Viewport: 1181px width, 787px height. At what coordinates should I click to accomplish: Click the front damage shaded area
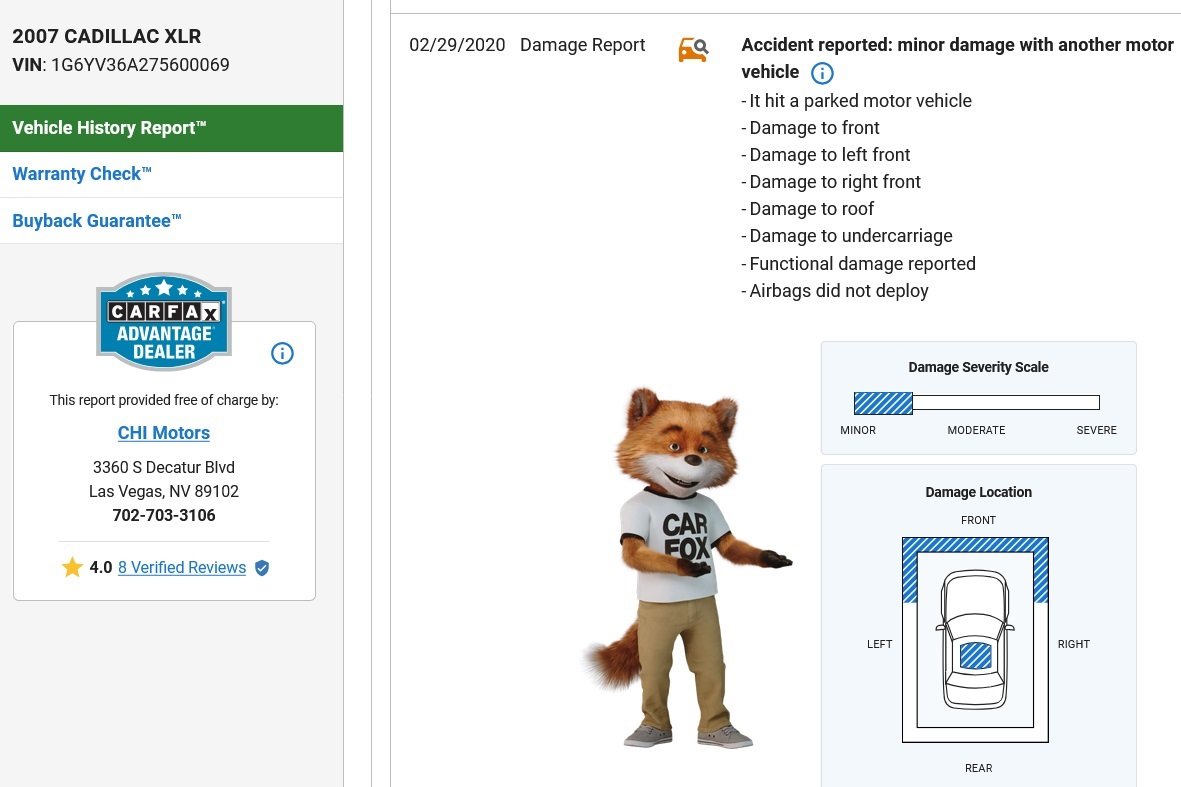[975, 545]
